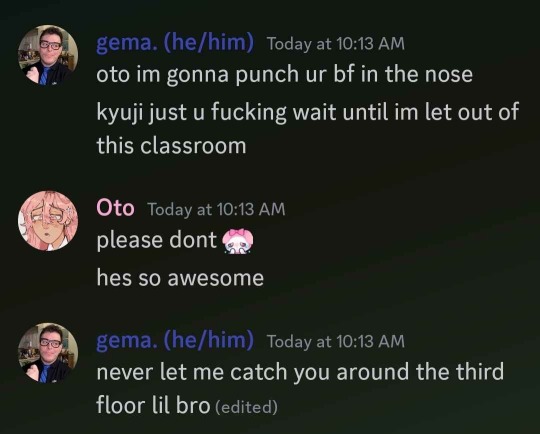Open gema's avatar on last message

tap(48, 353)
